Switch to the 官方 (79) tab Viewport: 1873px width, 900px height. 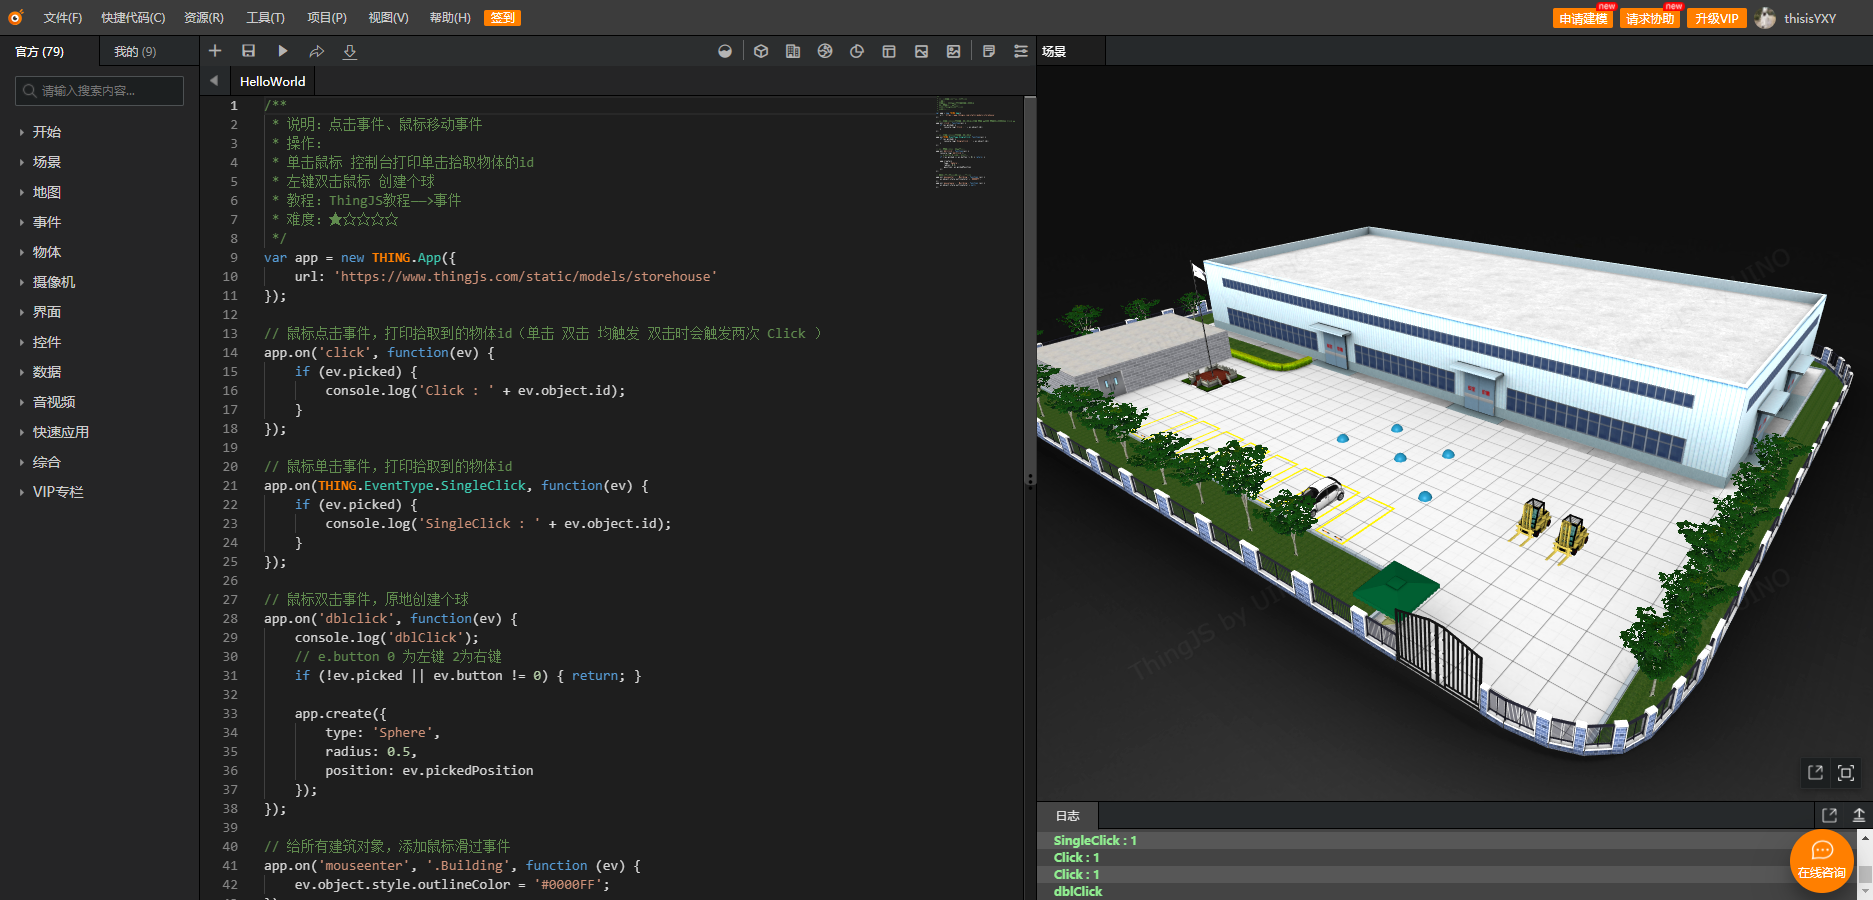[x=40, y=51]
